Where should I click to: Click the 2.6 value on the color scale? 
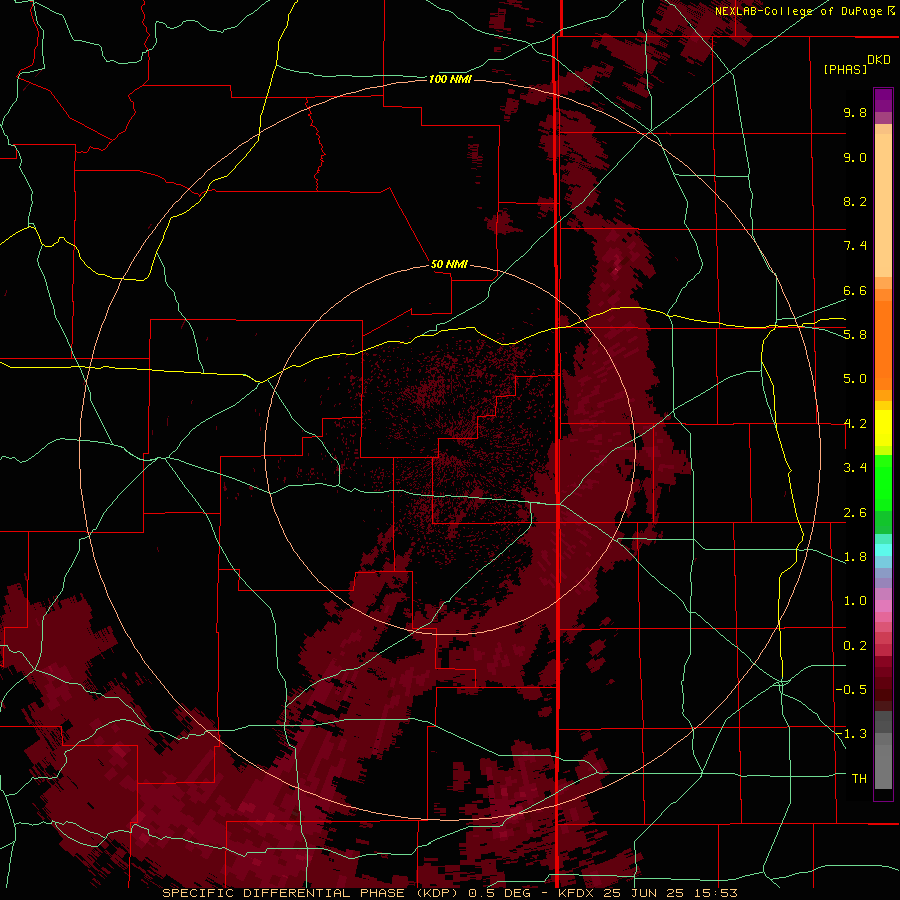855,513
